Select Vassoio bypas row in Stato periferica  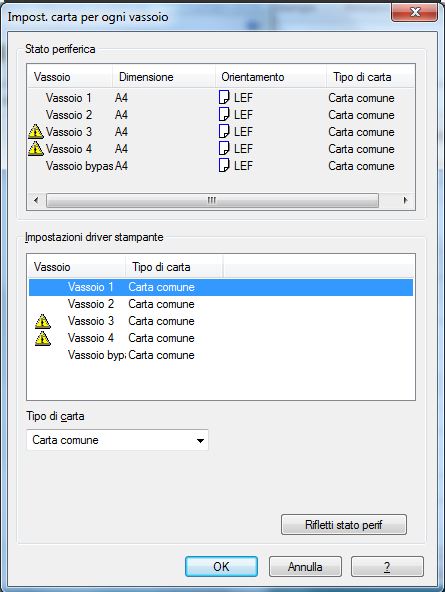tap(221, 166)
